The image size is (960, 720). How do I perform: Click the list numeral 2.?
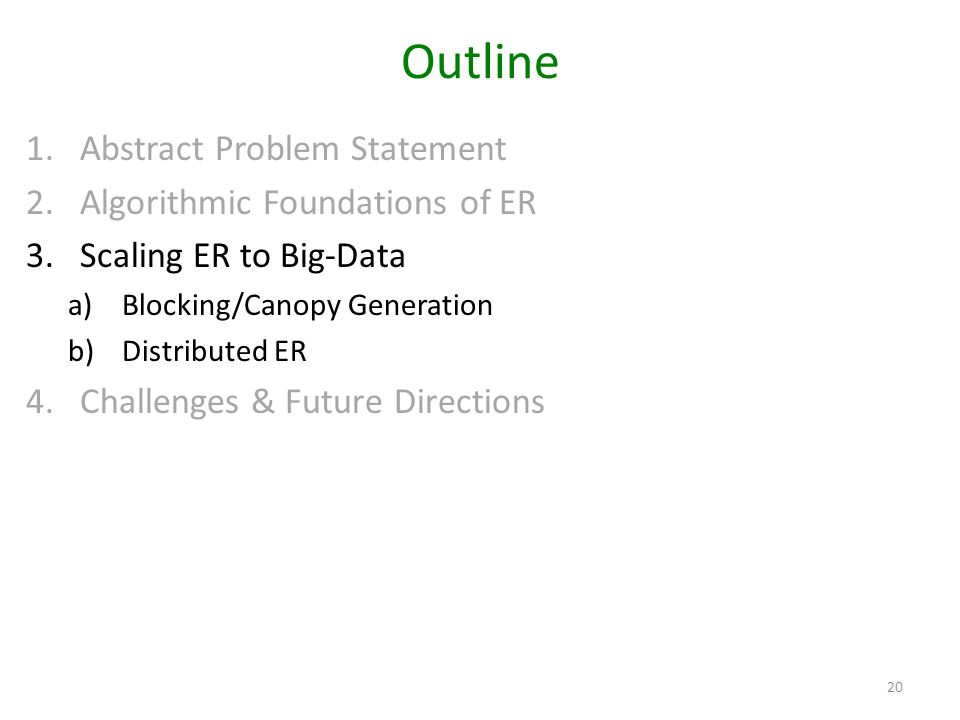[39, 203]
